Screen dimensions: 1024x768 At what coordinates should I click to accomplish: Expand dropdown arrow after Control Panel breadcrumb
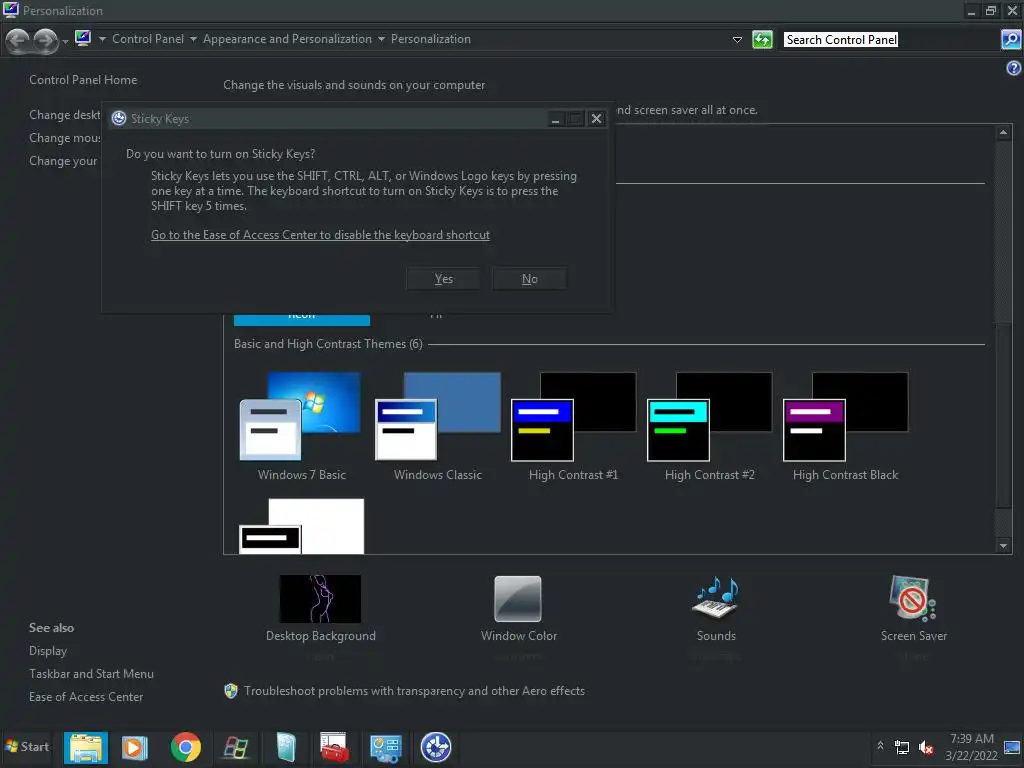(x=193, y=39)
